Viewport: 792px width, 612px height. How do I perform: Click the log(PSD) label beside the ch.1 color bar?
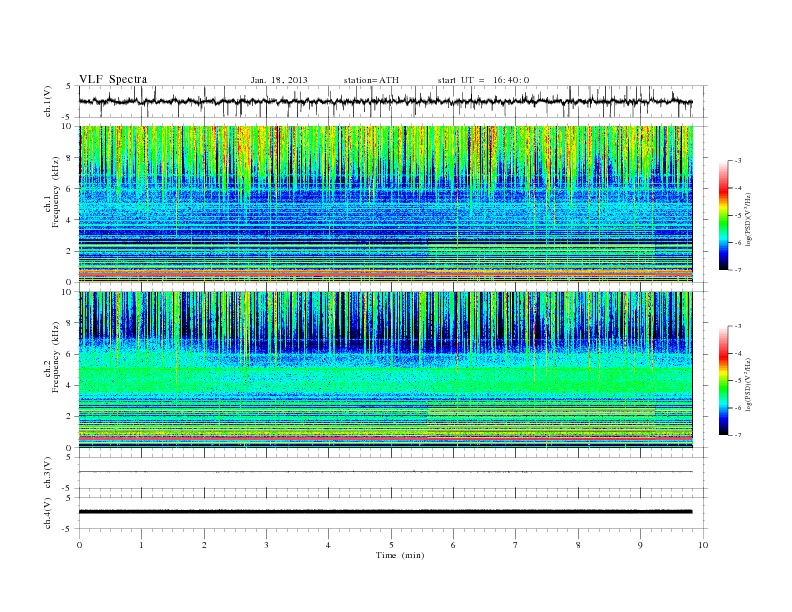tap(748, 219)
